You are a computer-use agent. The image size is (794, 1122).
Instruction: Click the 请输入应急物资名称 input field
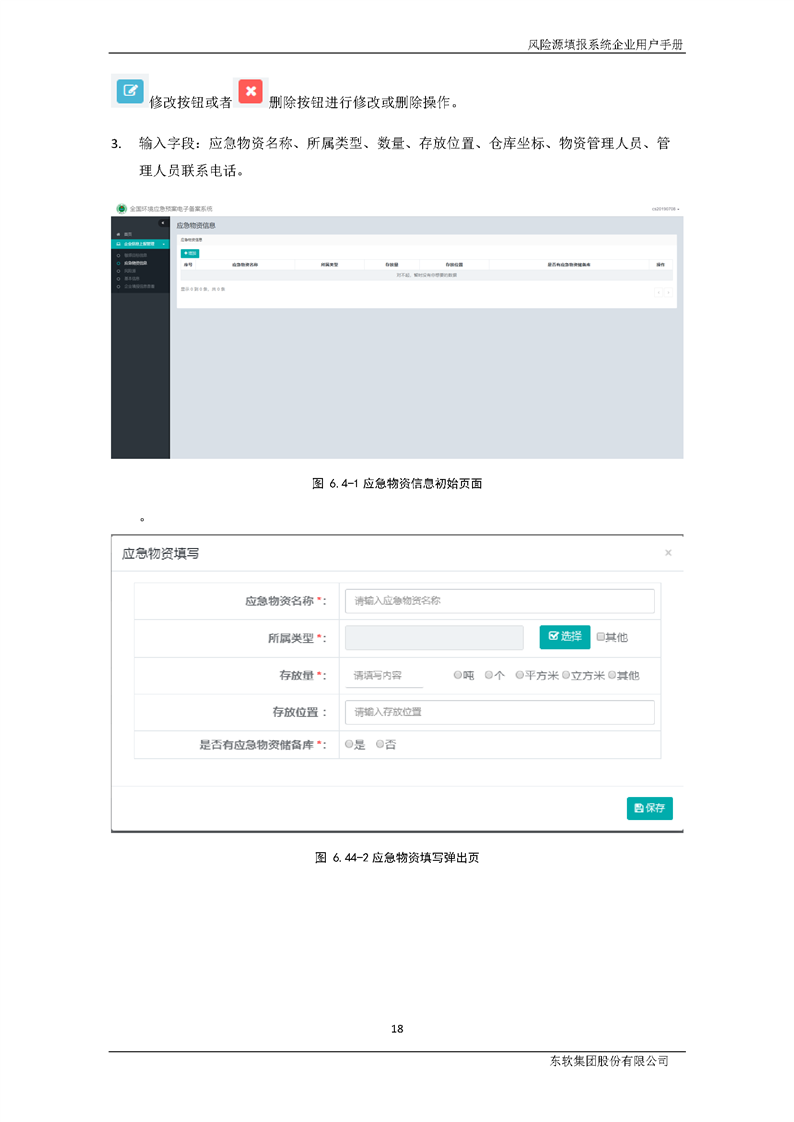click(499, 601)
